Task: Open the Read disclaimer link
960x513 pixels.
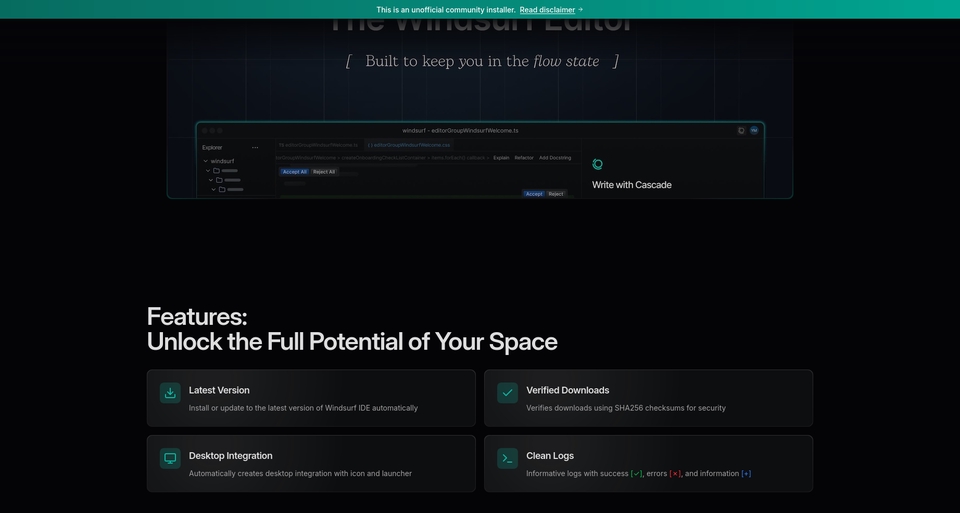Action: 547,10
